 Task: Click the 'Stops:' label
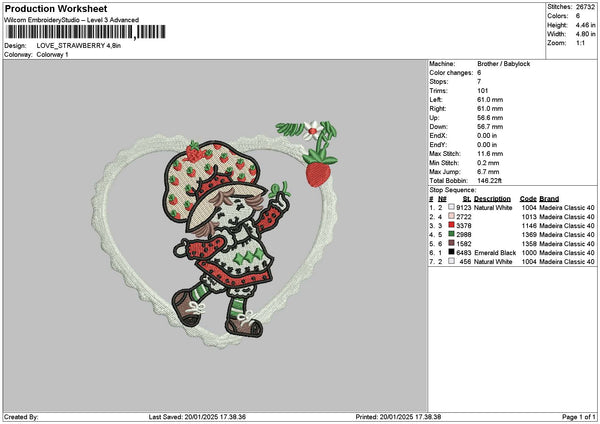click(439, 82)
